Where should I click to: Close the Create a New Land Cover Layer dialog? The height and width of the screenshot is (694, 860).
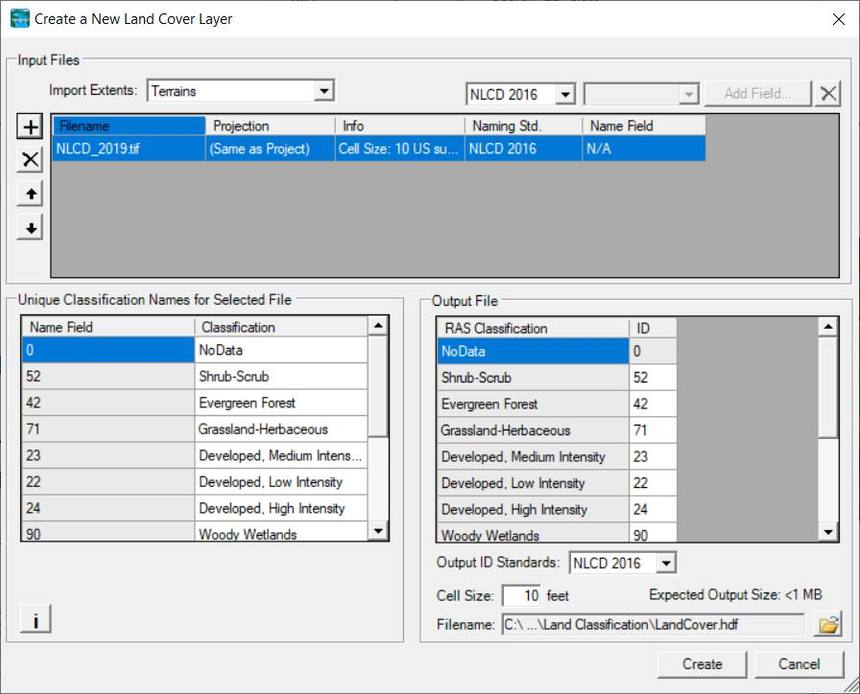(839, 19)
